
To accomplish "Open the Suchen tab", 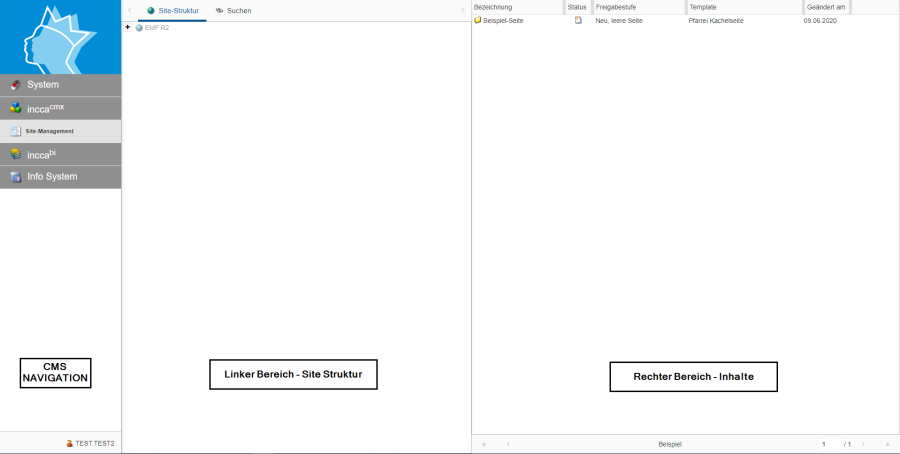I will click(x=233, y=10).
